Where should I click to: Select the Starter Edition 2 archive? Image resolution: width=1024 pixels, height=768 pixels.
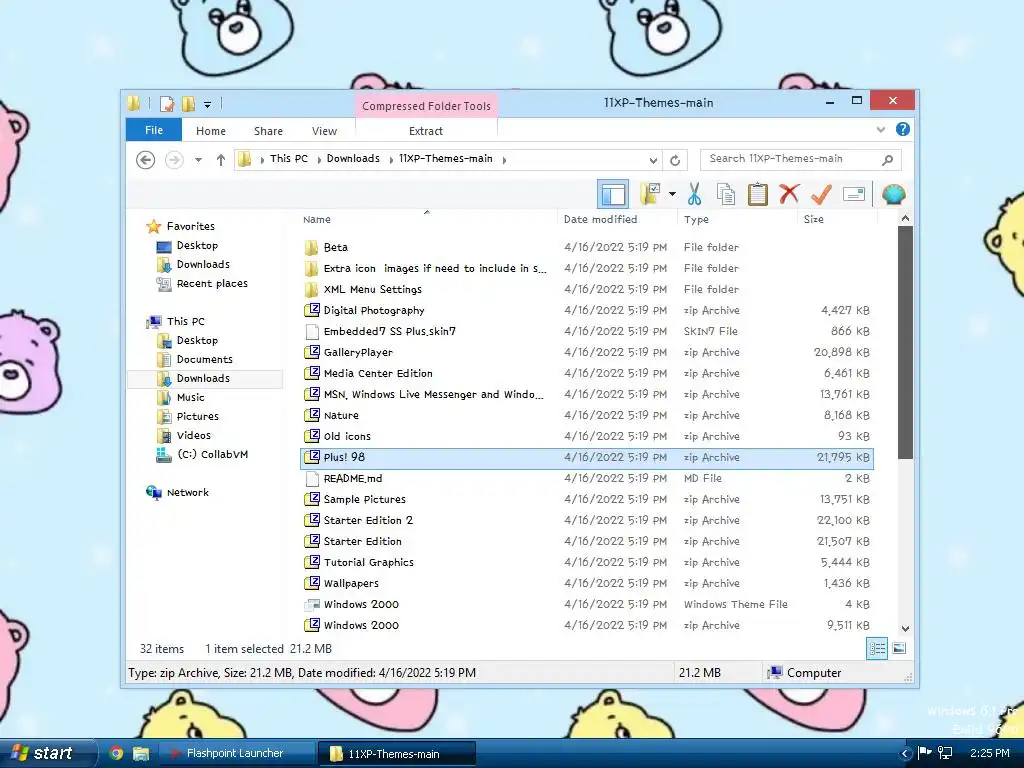click(x=586, y=520)
